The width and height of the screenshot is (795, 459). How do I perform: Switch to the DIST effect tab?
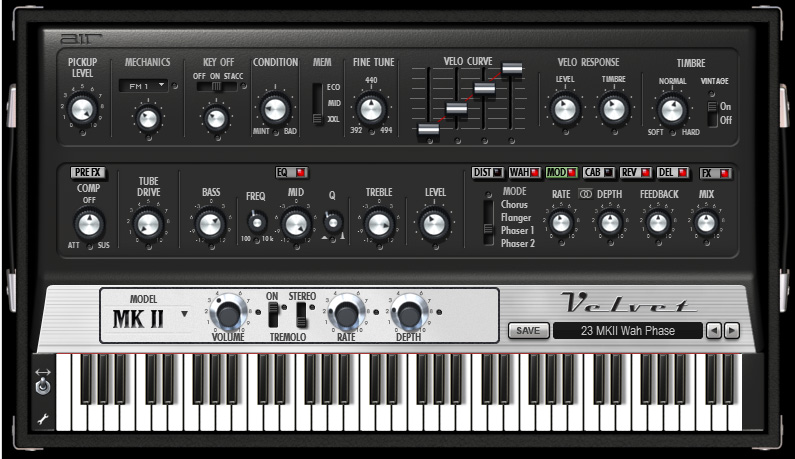[487, 172]
